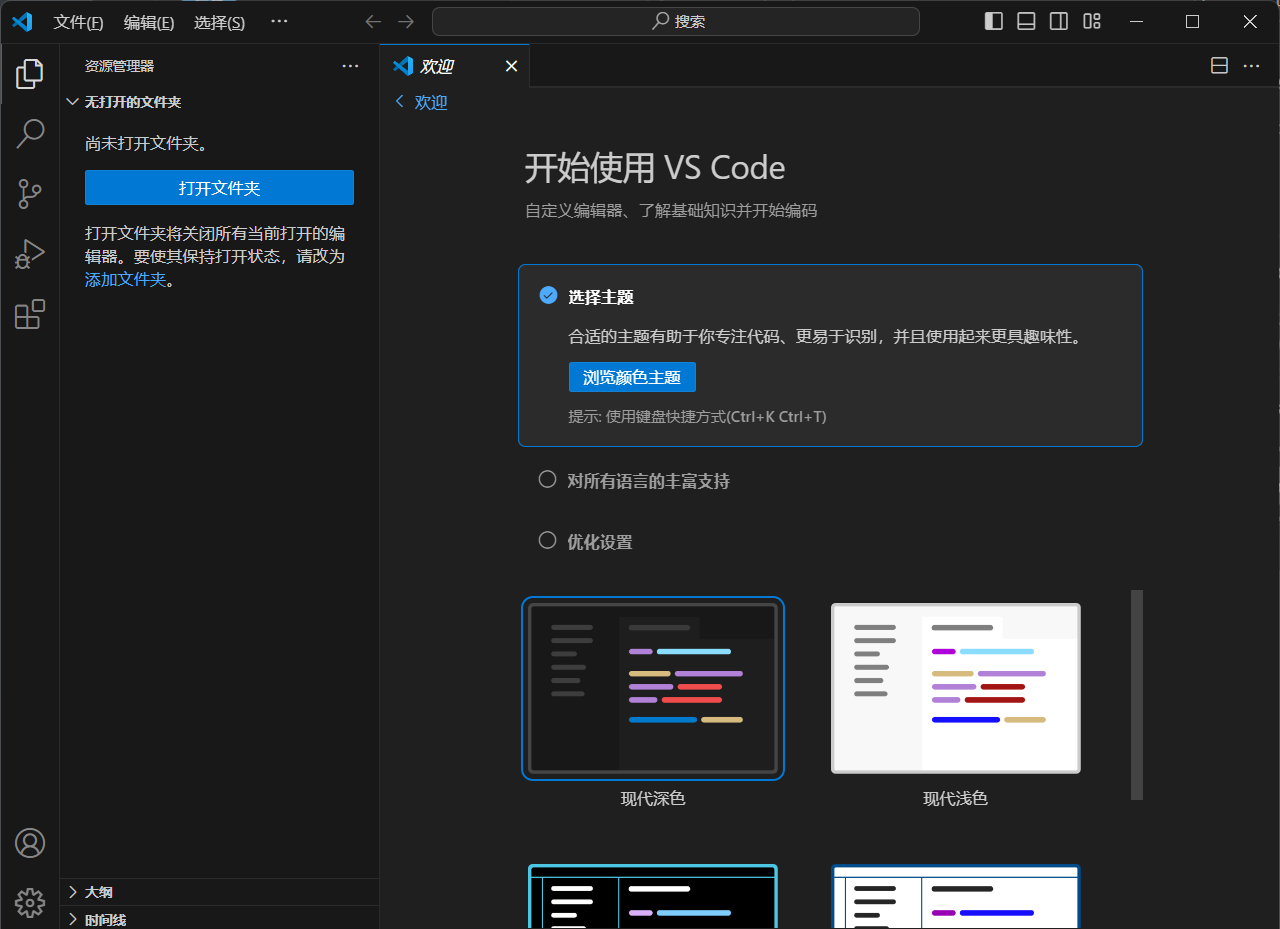Open the customize layout icon
1280x929 pixels.
(x=1092, y=22)
